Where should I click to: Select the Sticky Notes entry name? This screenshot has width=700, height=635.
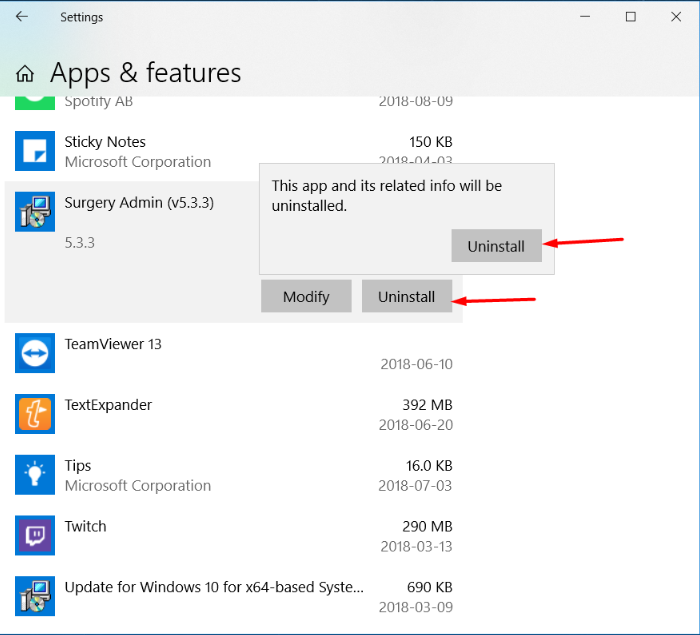pos(105,142)
